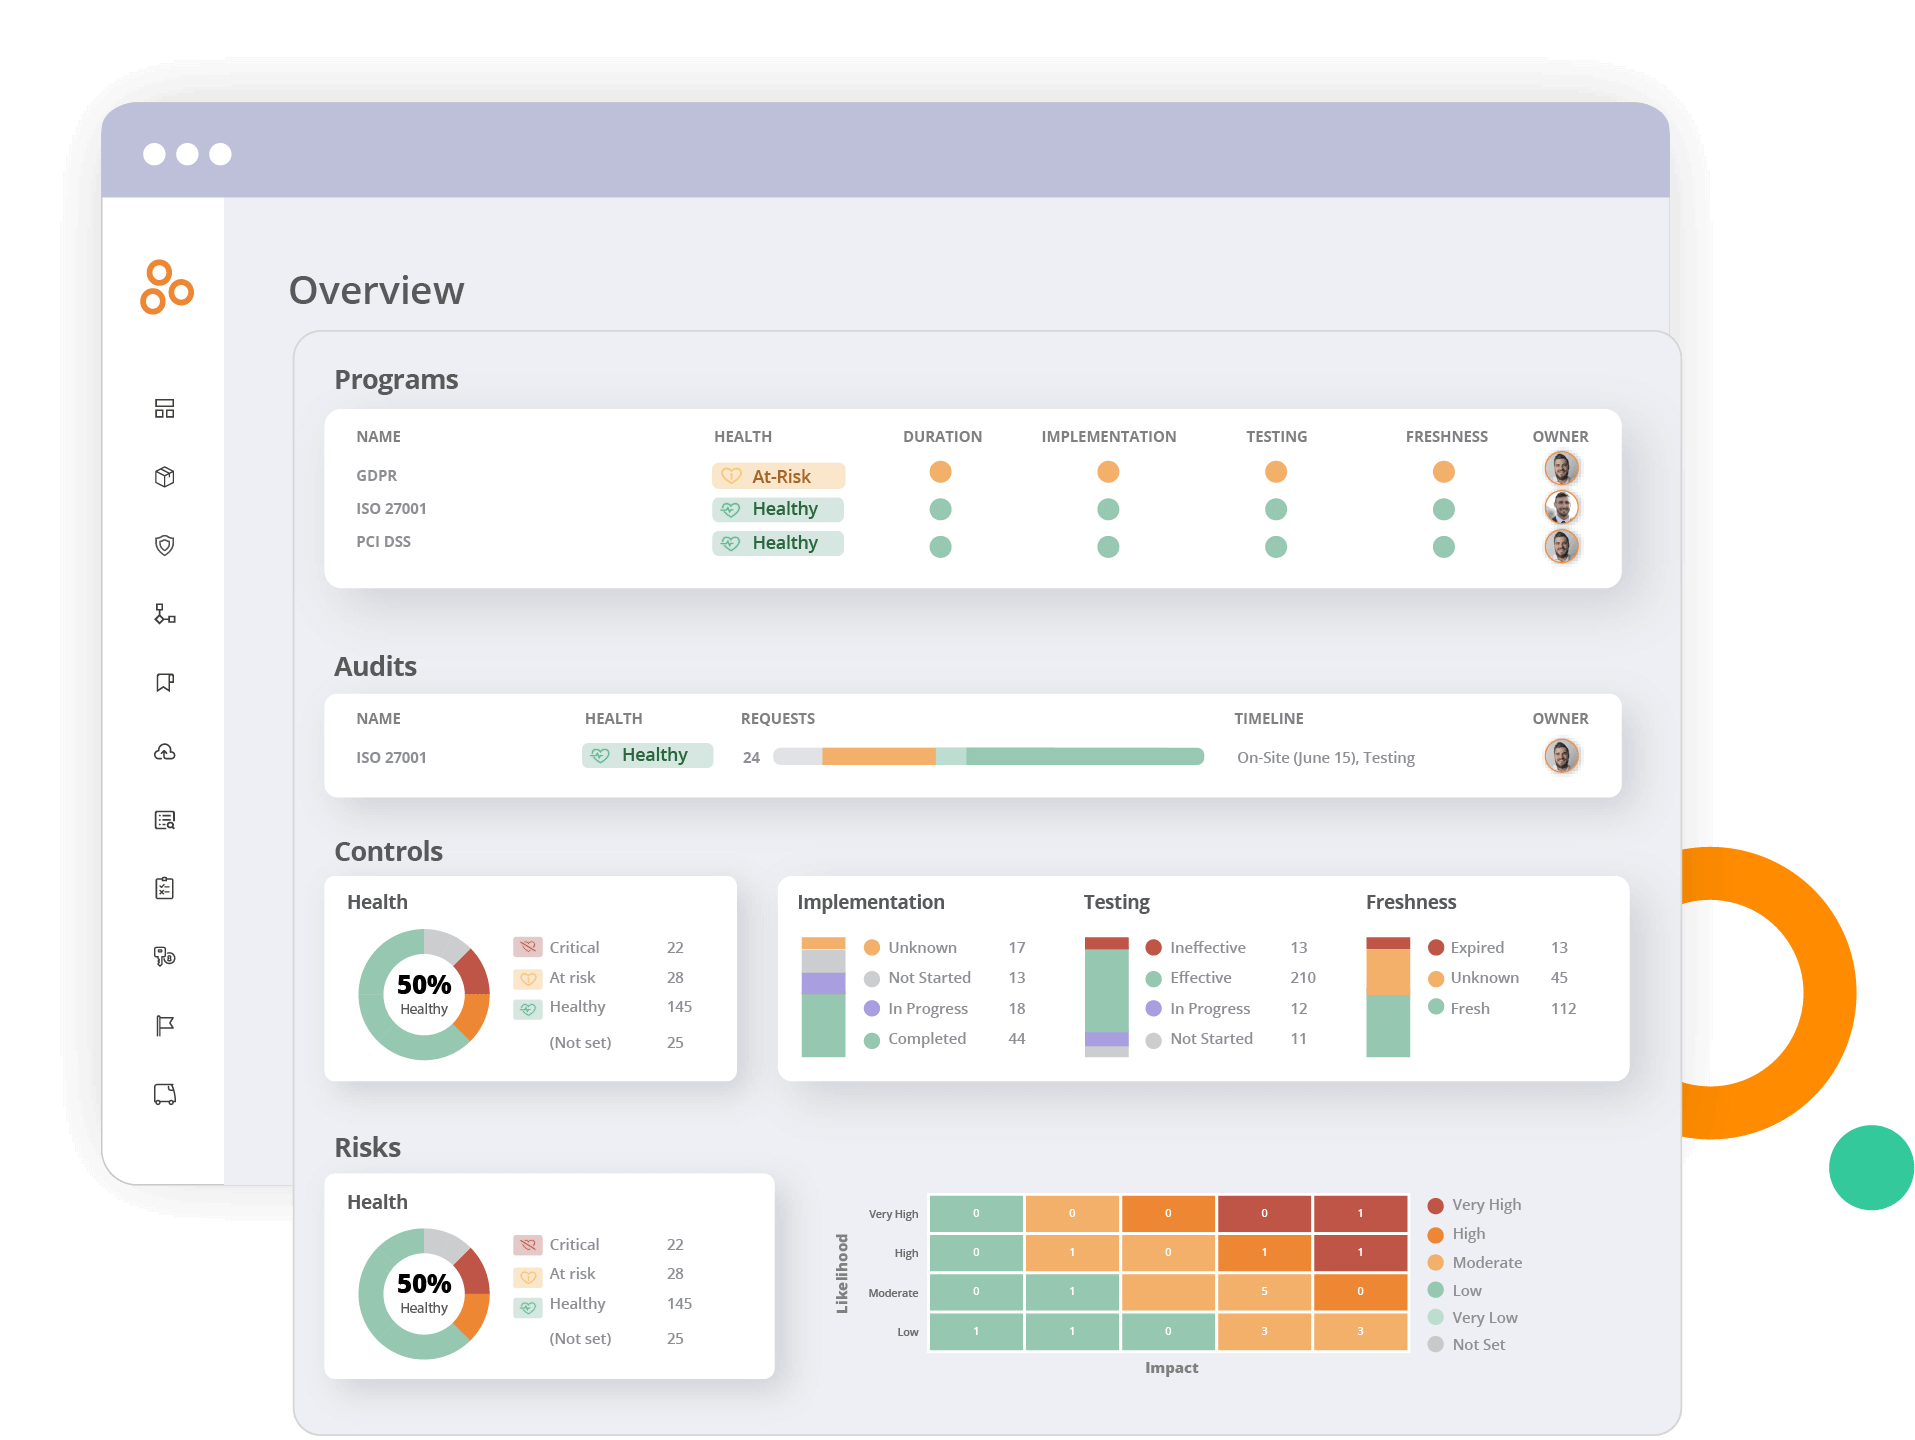Click the Controls Critical legend entry
The width and height of the screenshot is (1915, 1440).
(x=599, y=947)
